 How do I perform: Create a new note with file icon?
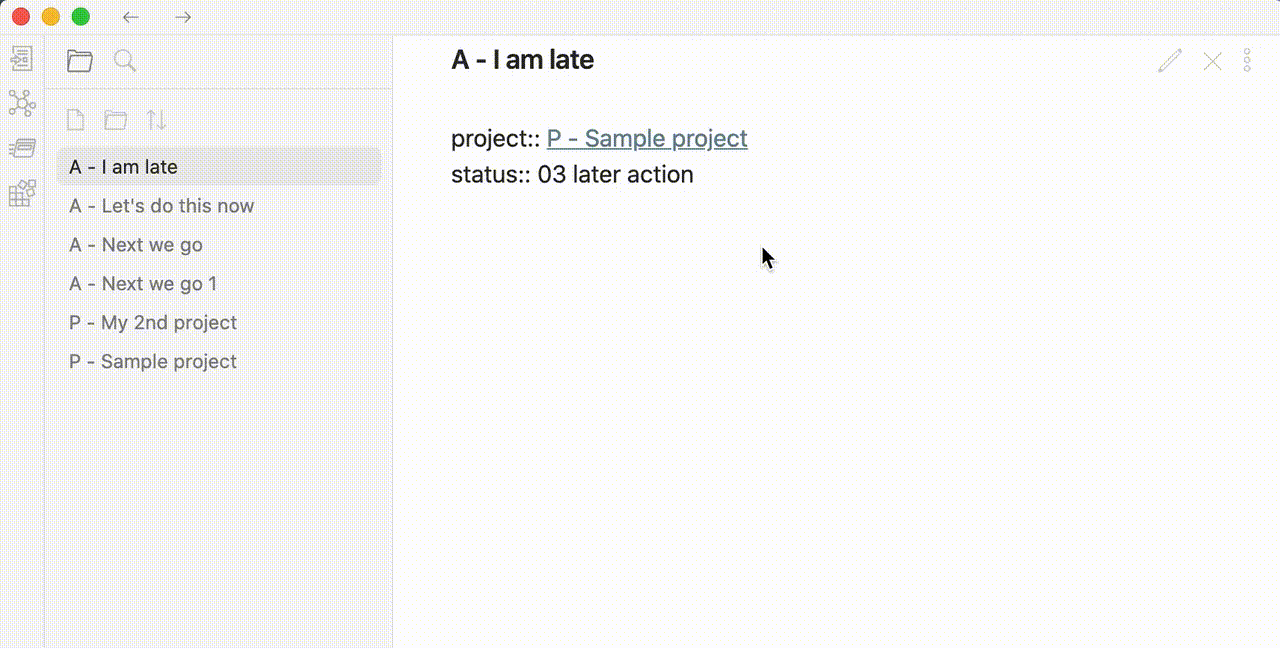[x=75, y=120]
